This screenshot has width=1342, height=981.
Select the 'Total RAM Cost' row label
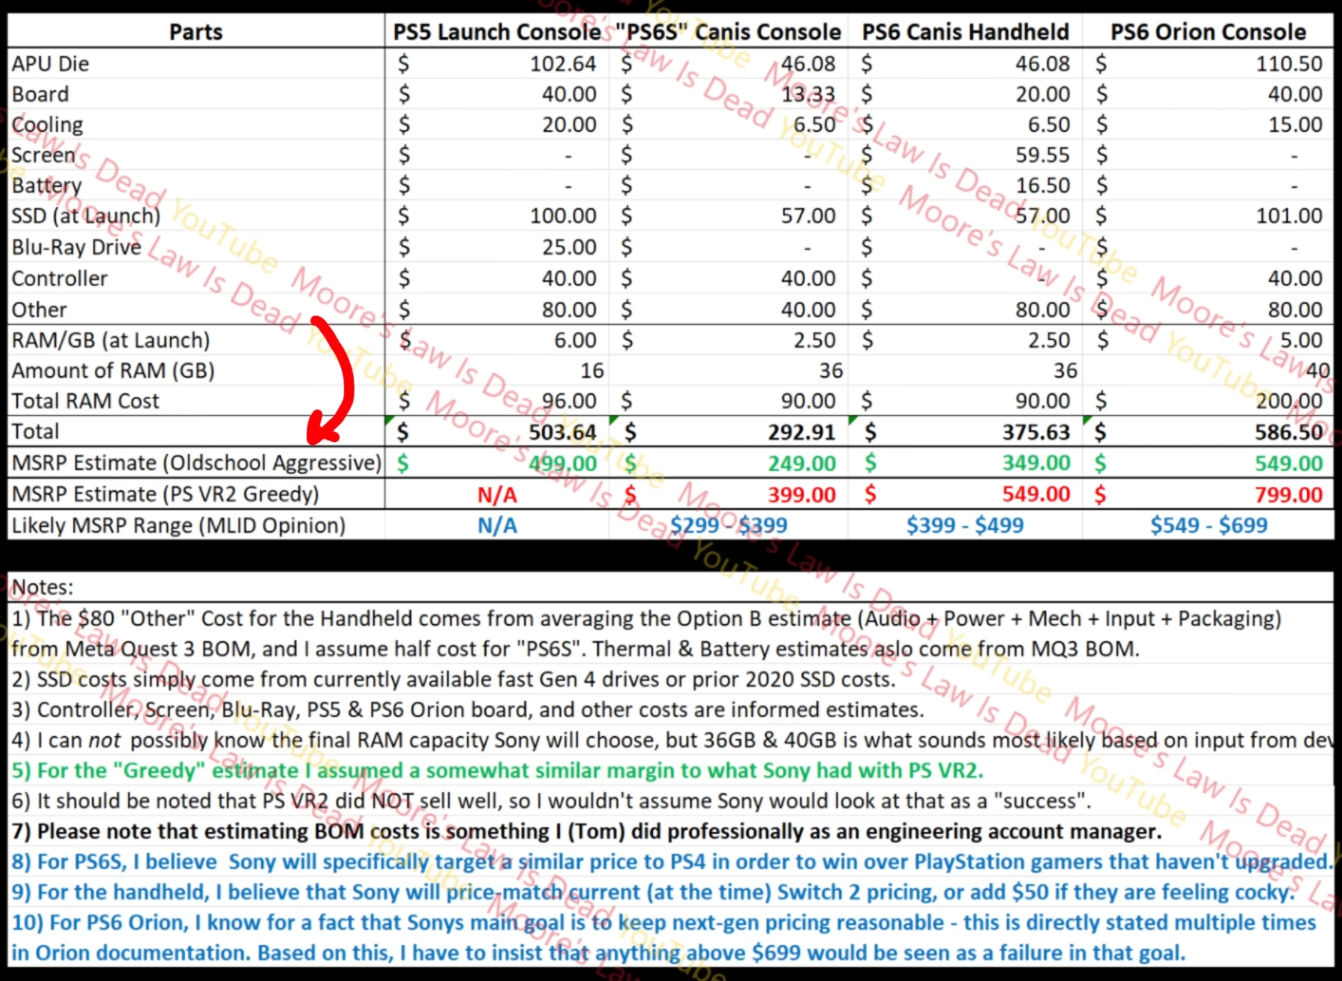(x=85, y=401)
